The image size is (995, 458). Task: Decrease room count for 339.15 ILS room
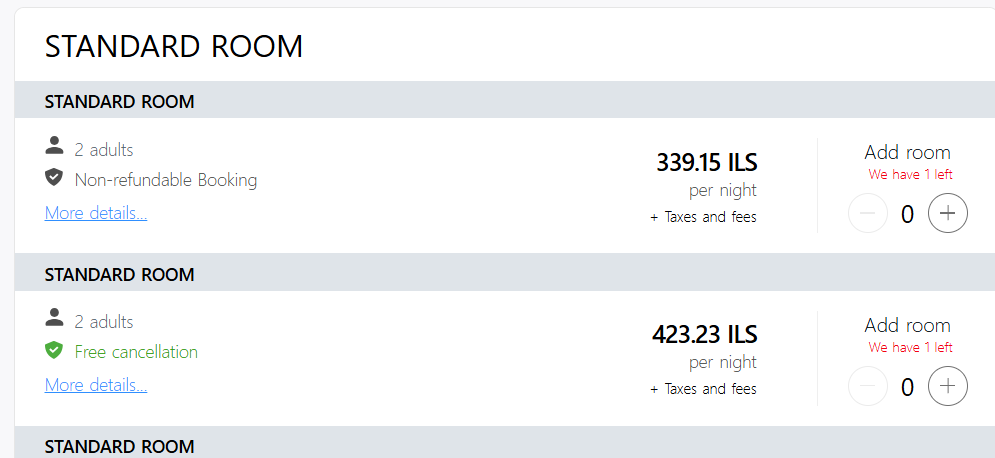[867, 213]
